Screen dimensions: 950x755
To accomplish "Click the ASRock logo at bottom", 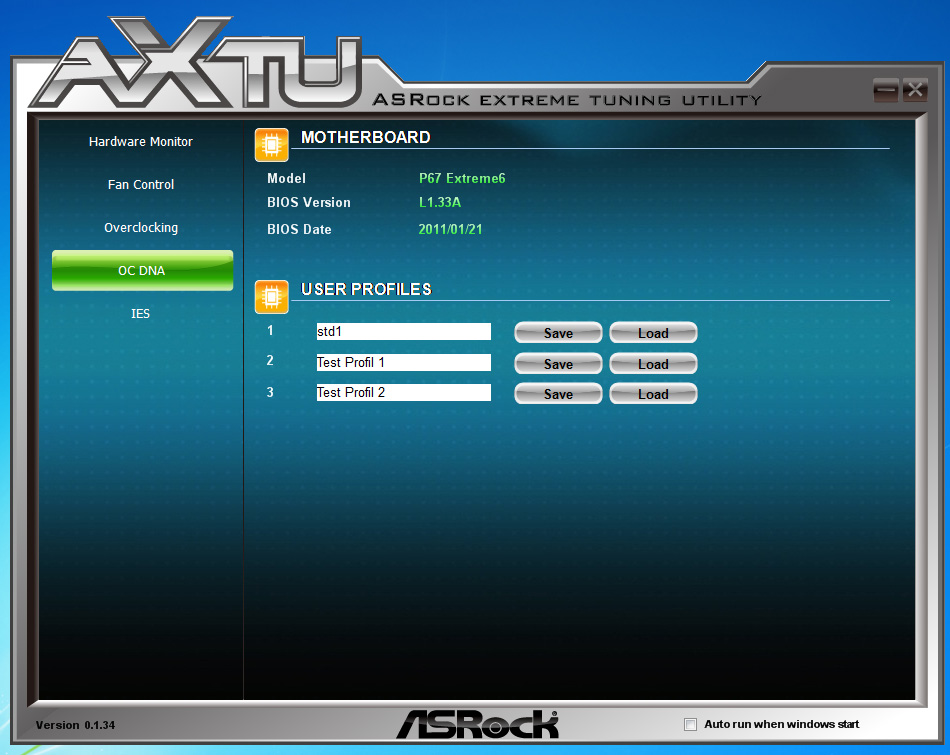I will (478, 724).
